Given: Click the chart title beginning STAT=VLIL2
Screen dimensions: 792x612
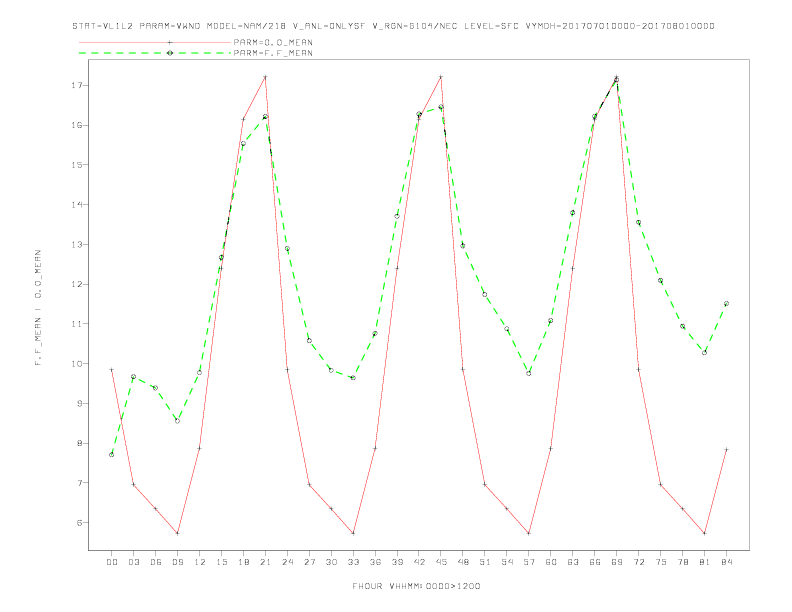Looking at the screenshot, I should click(x=393, y=26).
